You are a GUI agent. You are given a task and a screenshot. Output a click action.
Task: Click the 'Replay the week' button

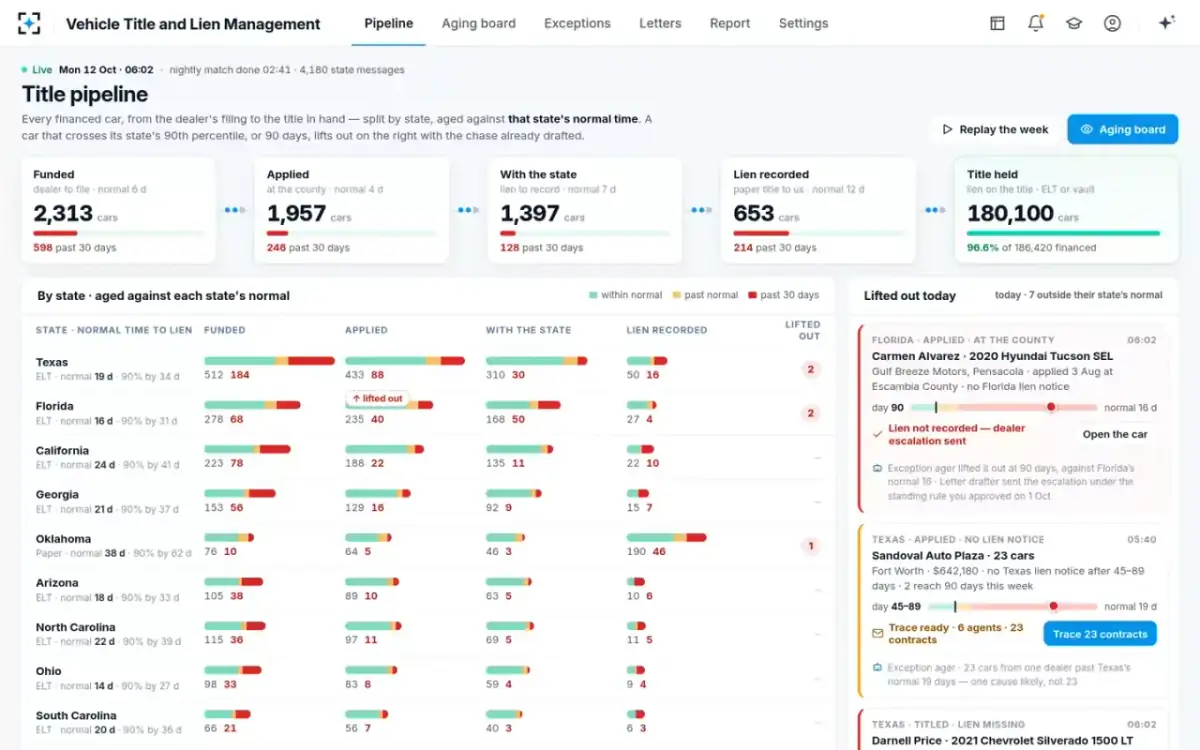(x=995, y=129)
